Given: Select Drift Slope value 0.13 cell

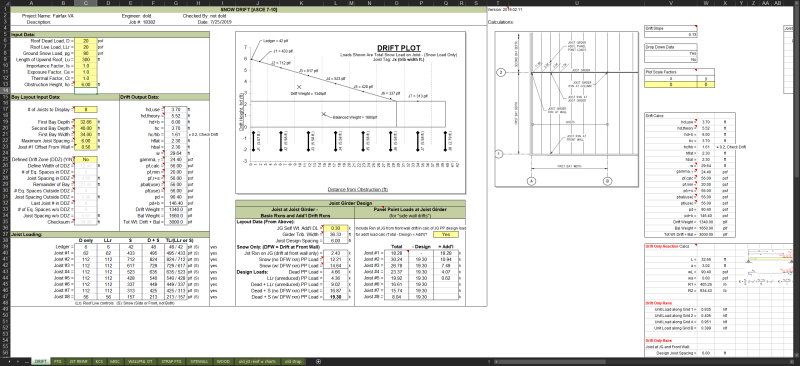Looking at the screenshot, I should click(670, 34).
